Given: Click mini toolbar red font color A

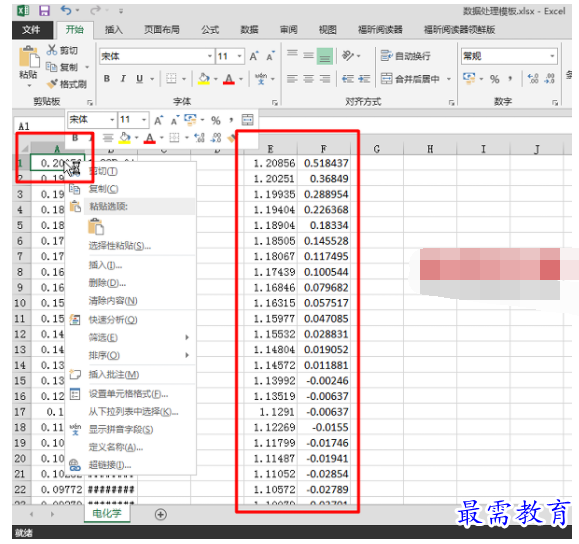Looking at the screenshot, I should coord(150,138).
